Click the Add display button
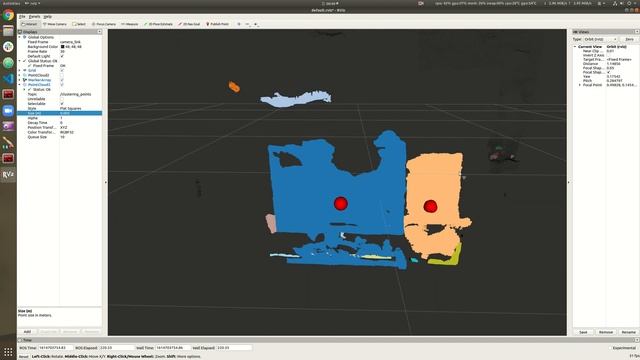The image size is (640, 360). click(x=27, y=332)
